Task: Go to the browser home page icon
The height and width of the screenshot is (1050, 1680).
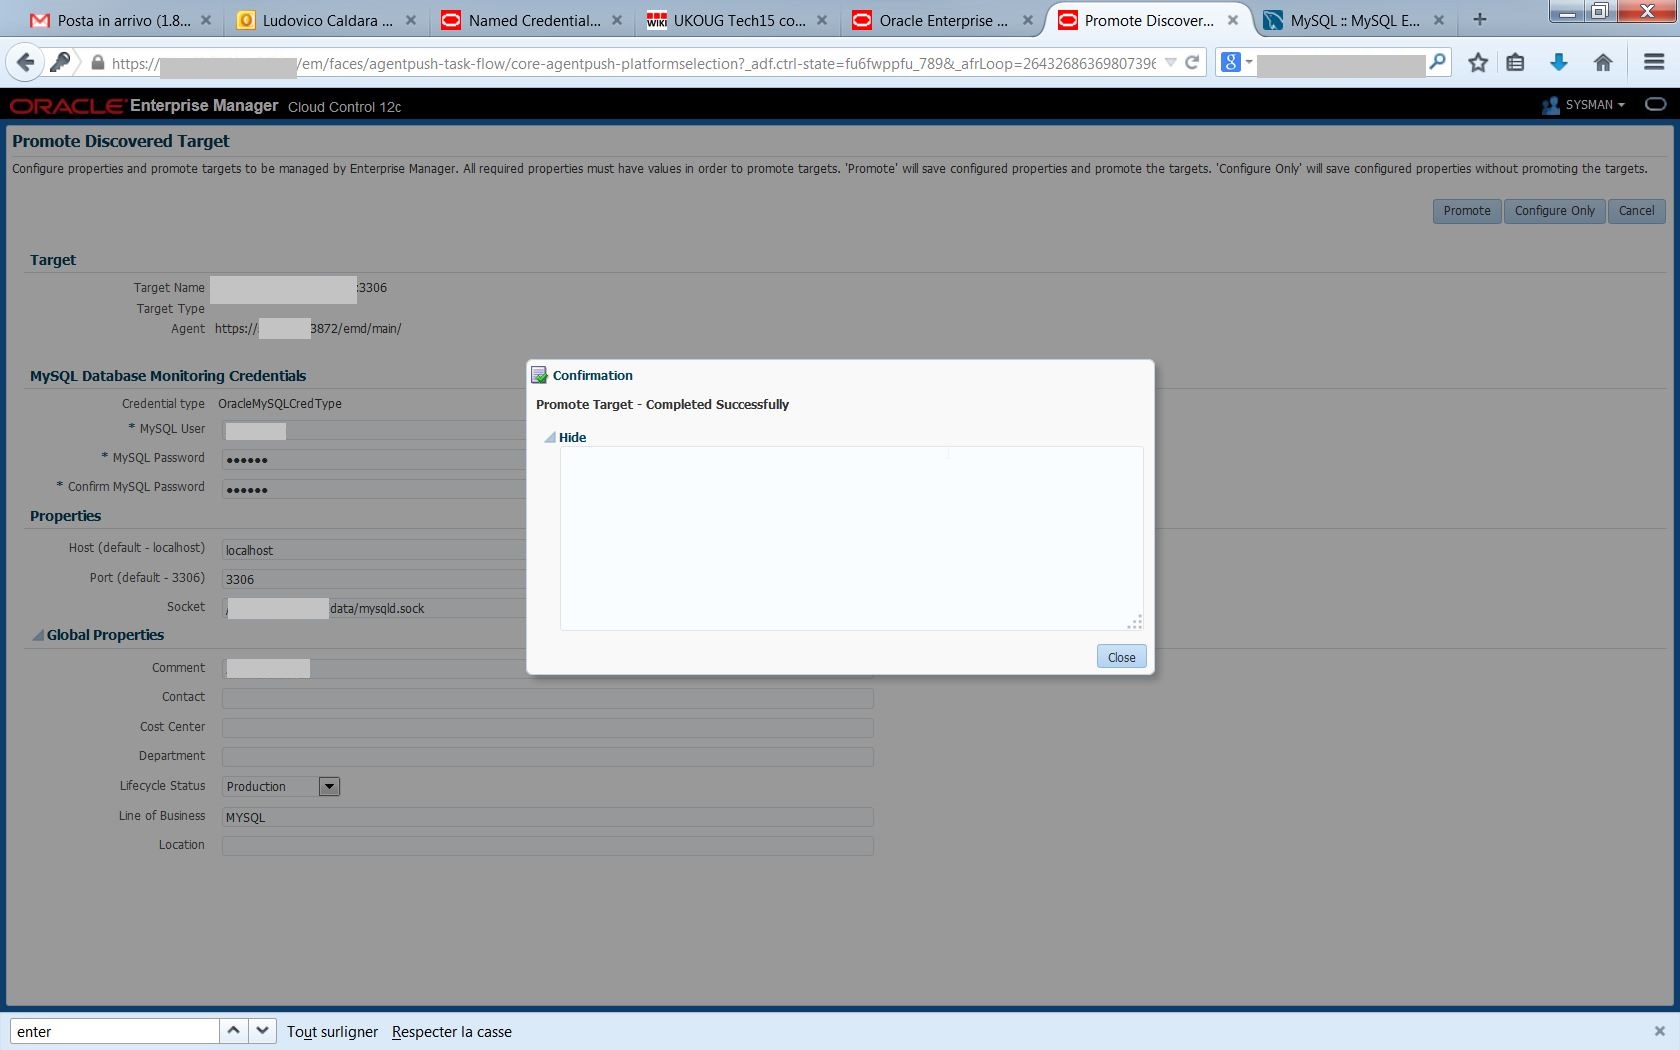Action: pos(1603,63)
